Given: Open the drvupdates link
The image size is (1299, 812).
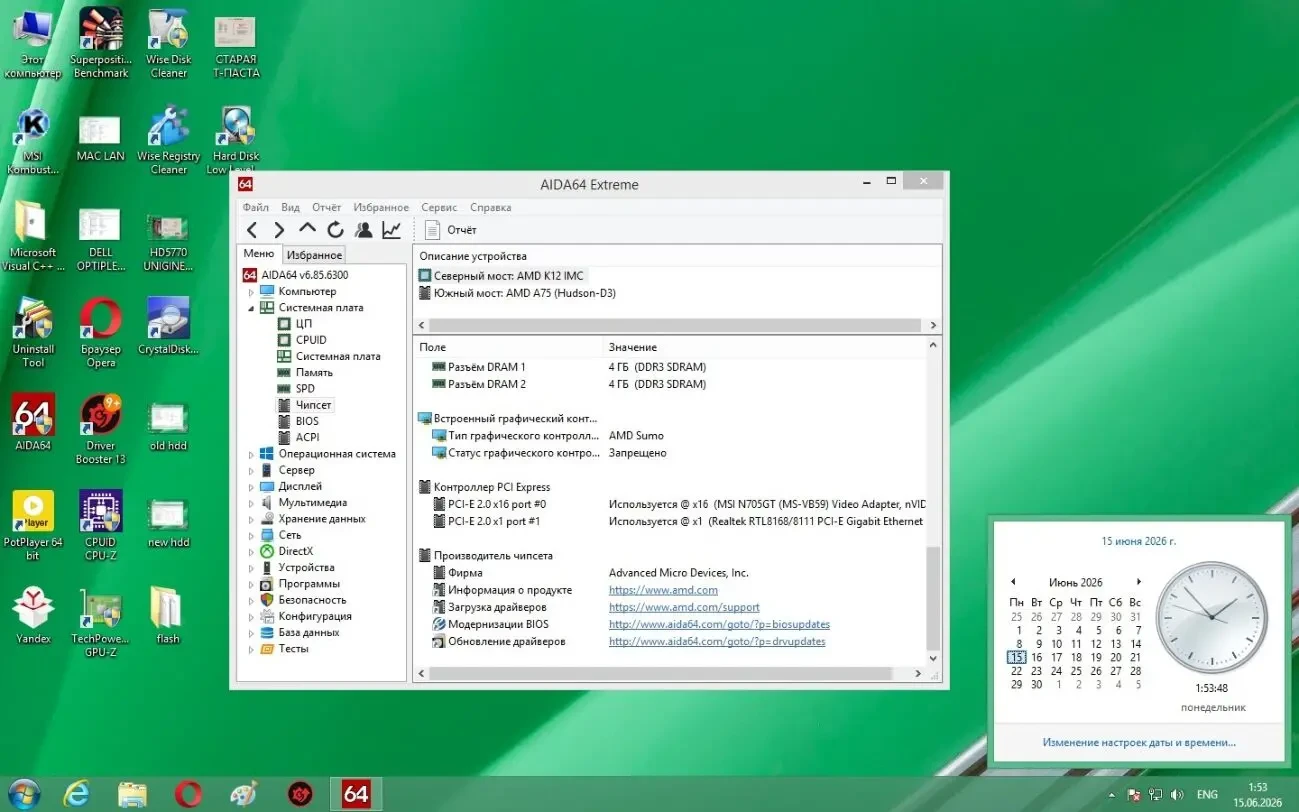Looking at the screenshot, I should click(x=717, y=641).
